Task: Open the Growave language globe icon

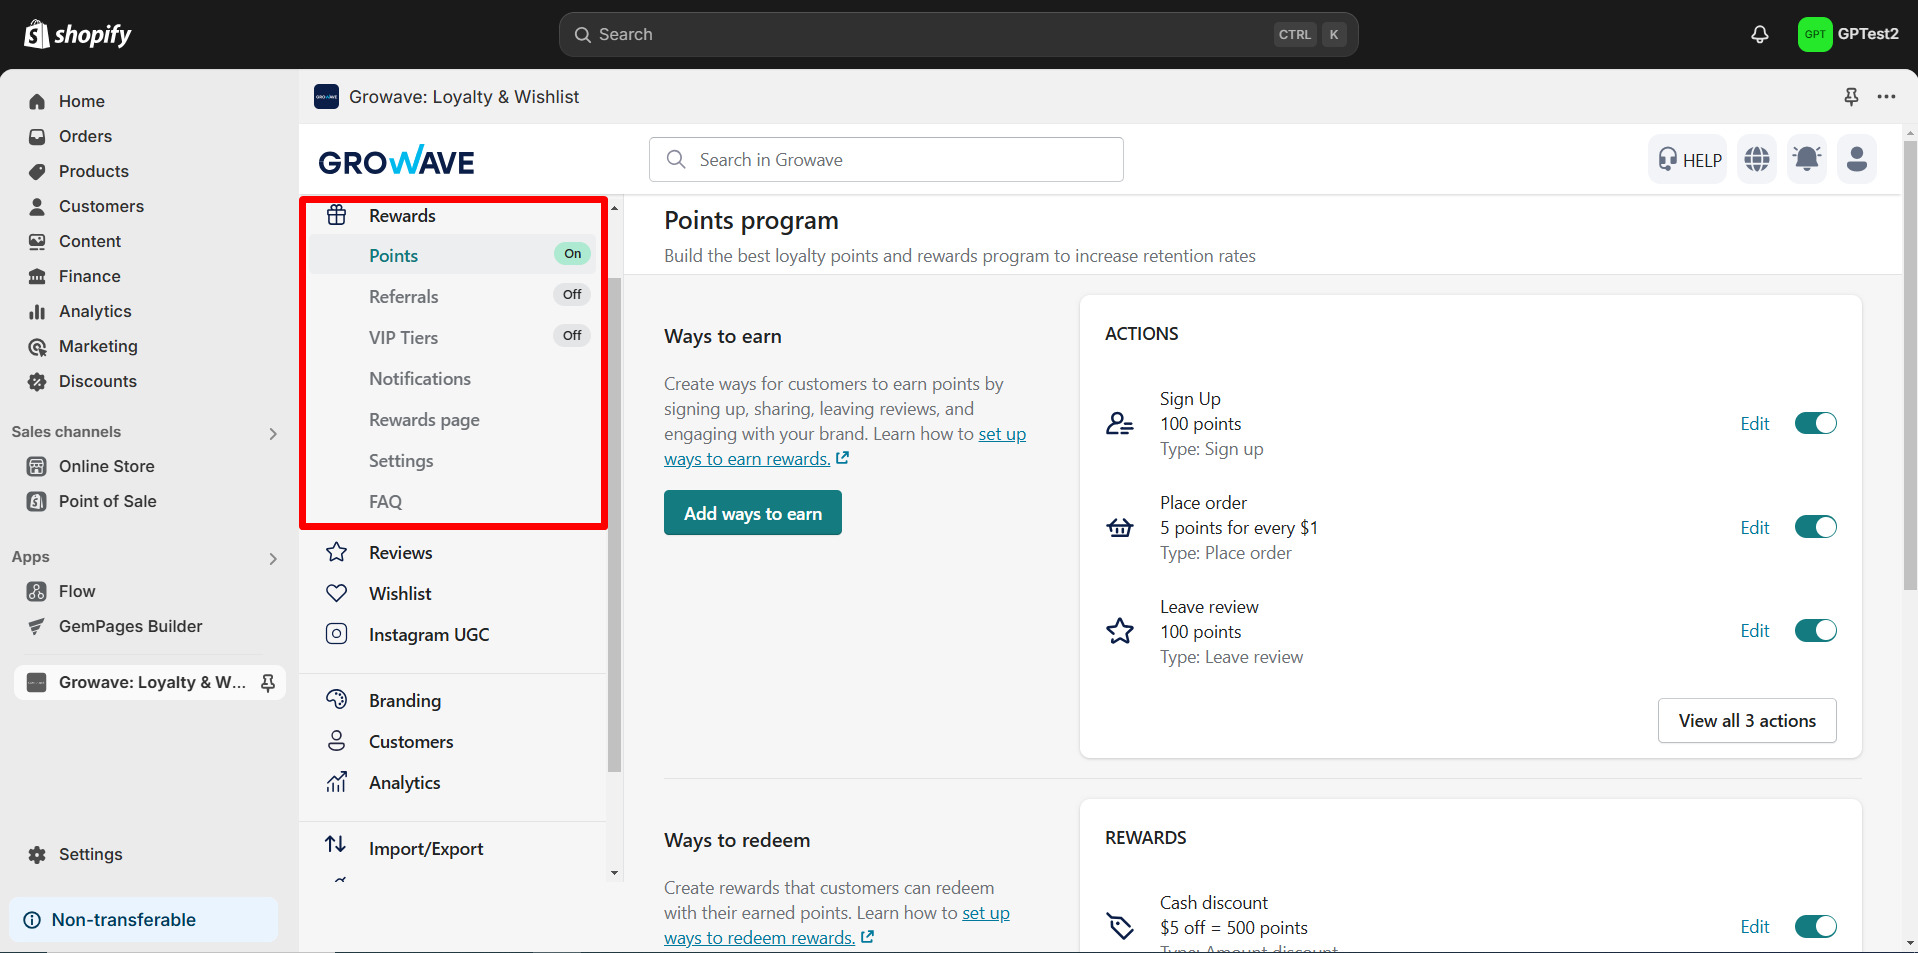Action: pos(1757,159)
